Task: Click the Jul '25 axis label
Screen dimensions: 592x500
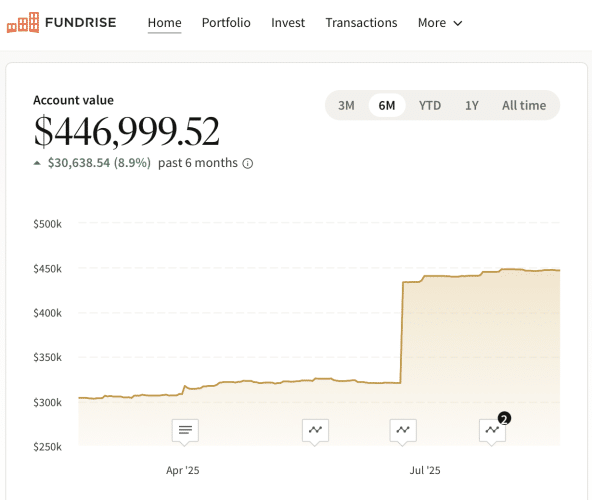Action: (x=425, y=470)
